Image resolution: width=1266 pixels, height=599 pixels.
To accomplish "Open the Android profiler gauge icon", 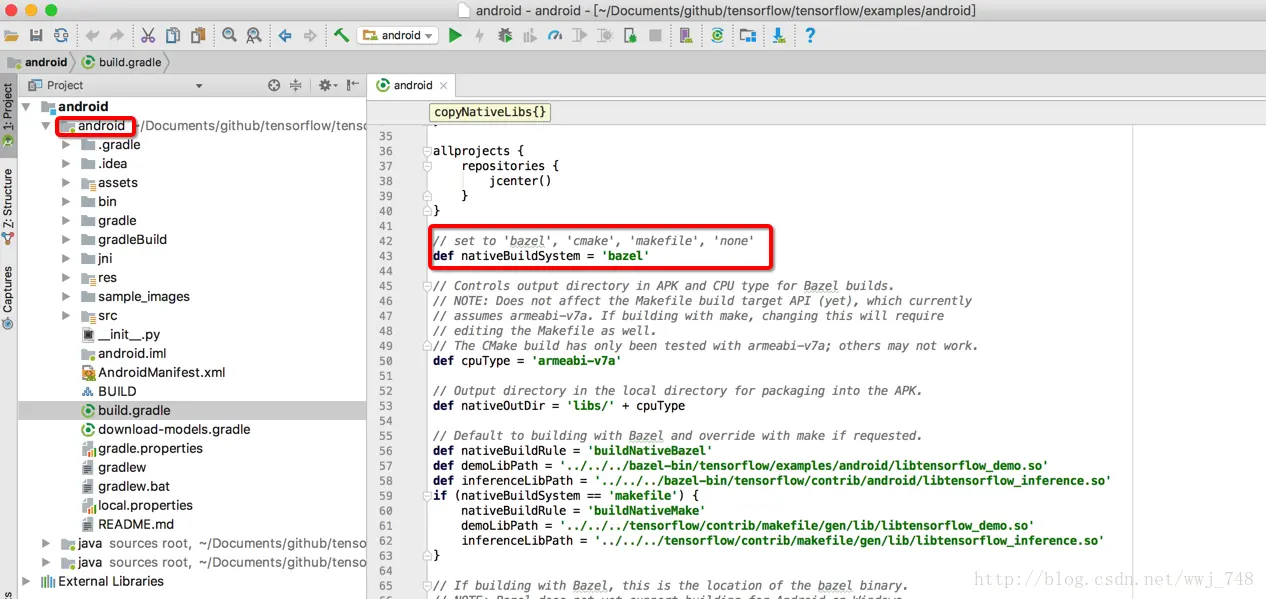I will 555,36.
